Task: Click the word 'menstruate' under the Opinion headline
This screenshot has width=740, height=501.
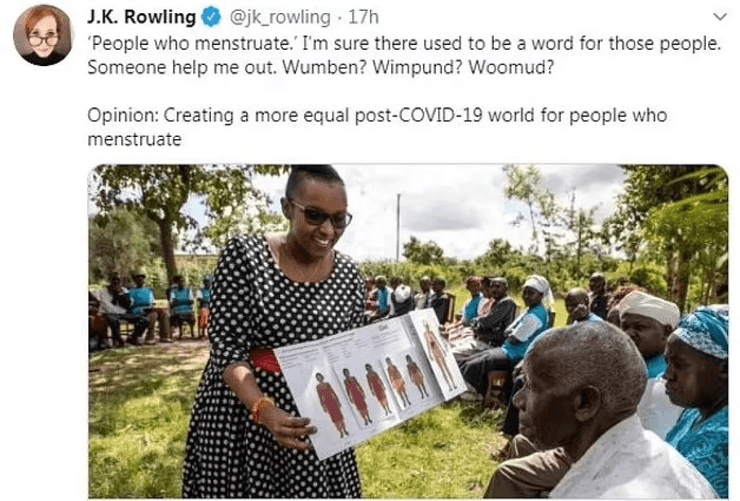Action: (135, 140)
